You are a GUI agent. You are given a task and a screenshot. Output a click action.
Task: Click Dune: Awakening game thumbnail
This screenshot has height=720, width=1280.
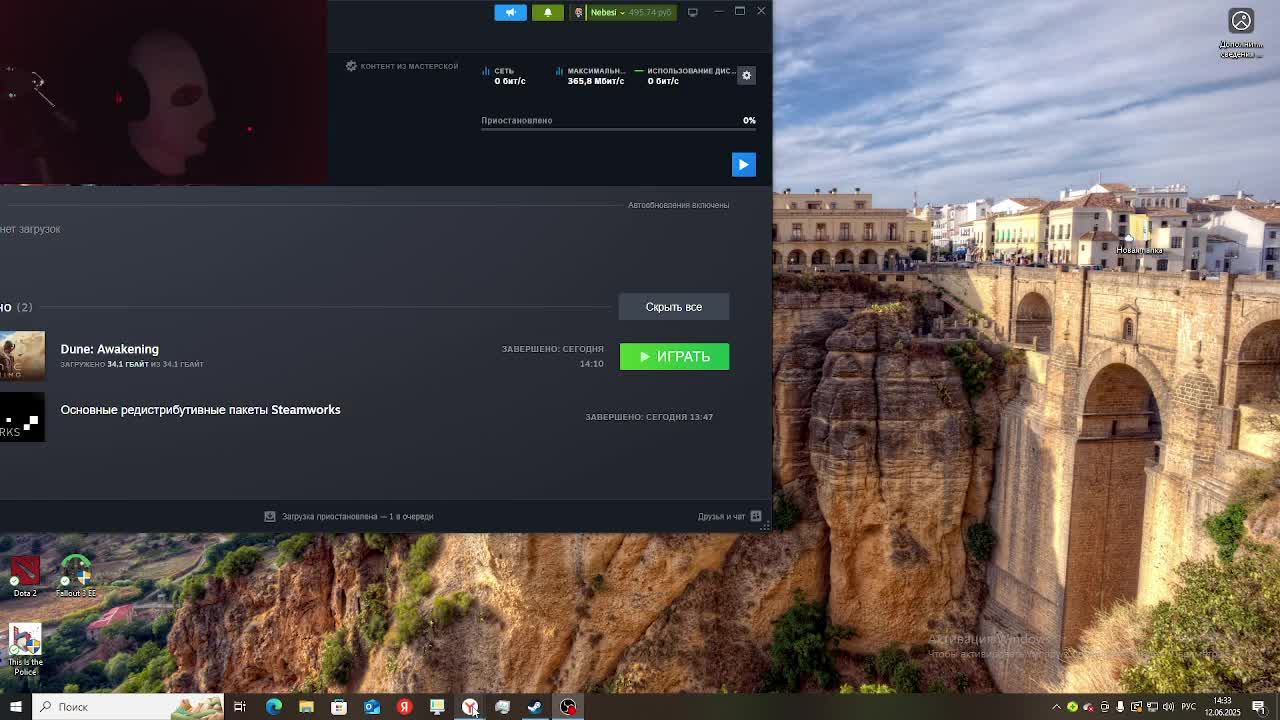[22, 356]
